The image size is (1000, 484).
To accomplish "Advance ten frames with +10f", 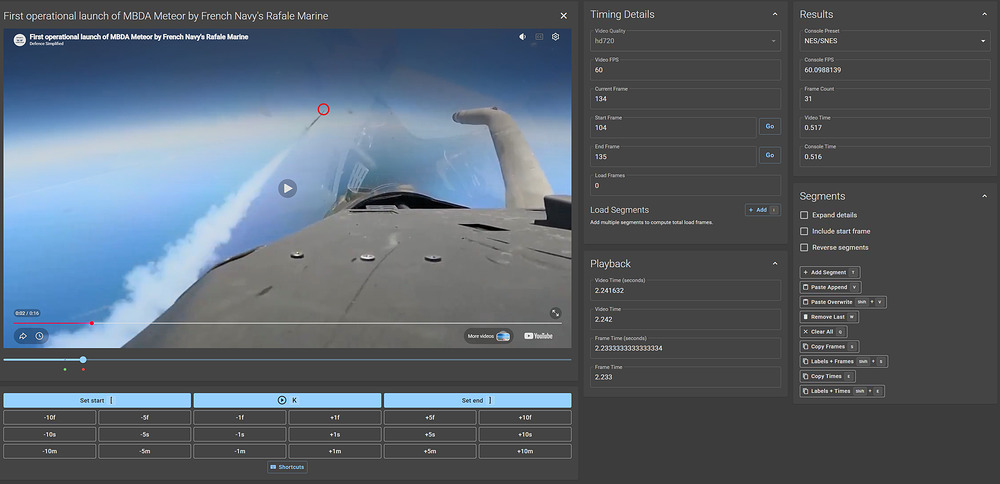I will [x=525, y=418].
